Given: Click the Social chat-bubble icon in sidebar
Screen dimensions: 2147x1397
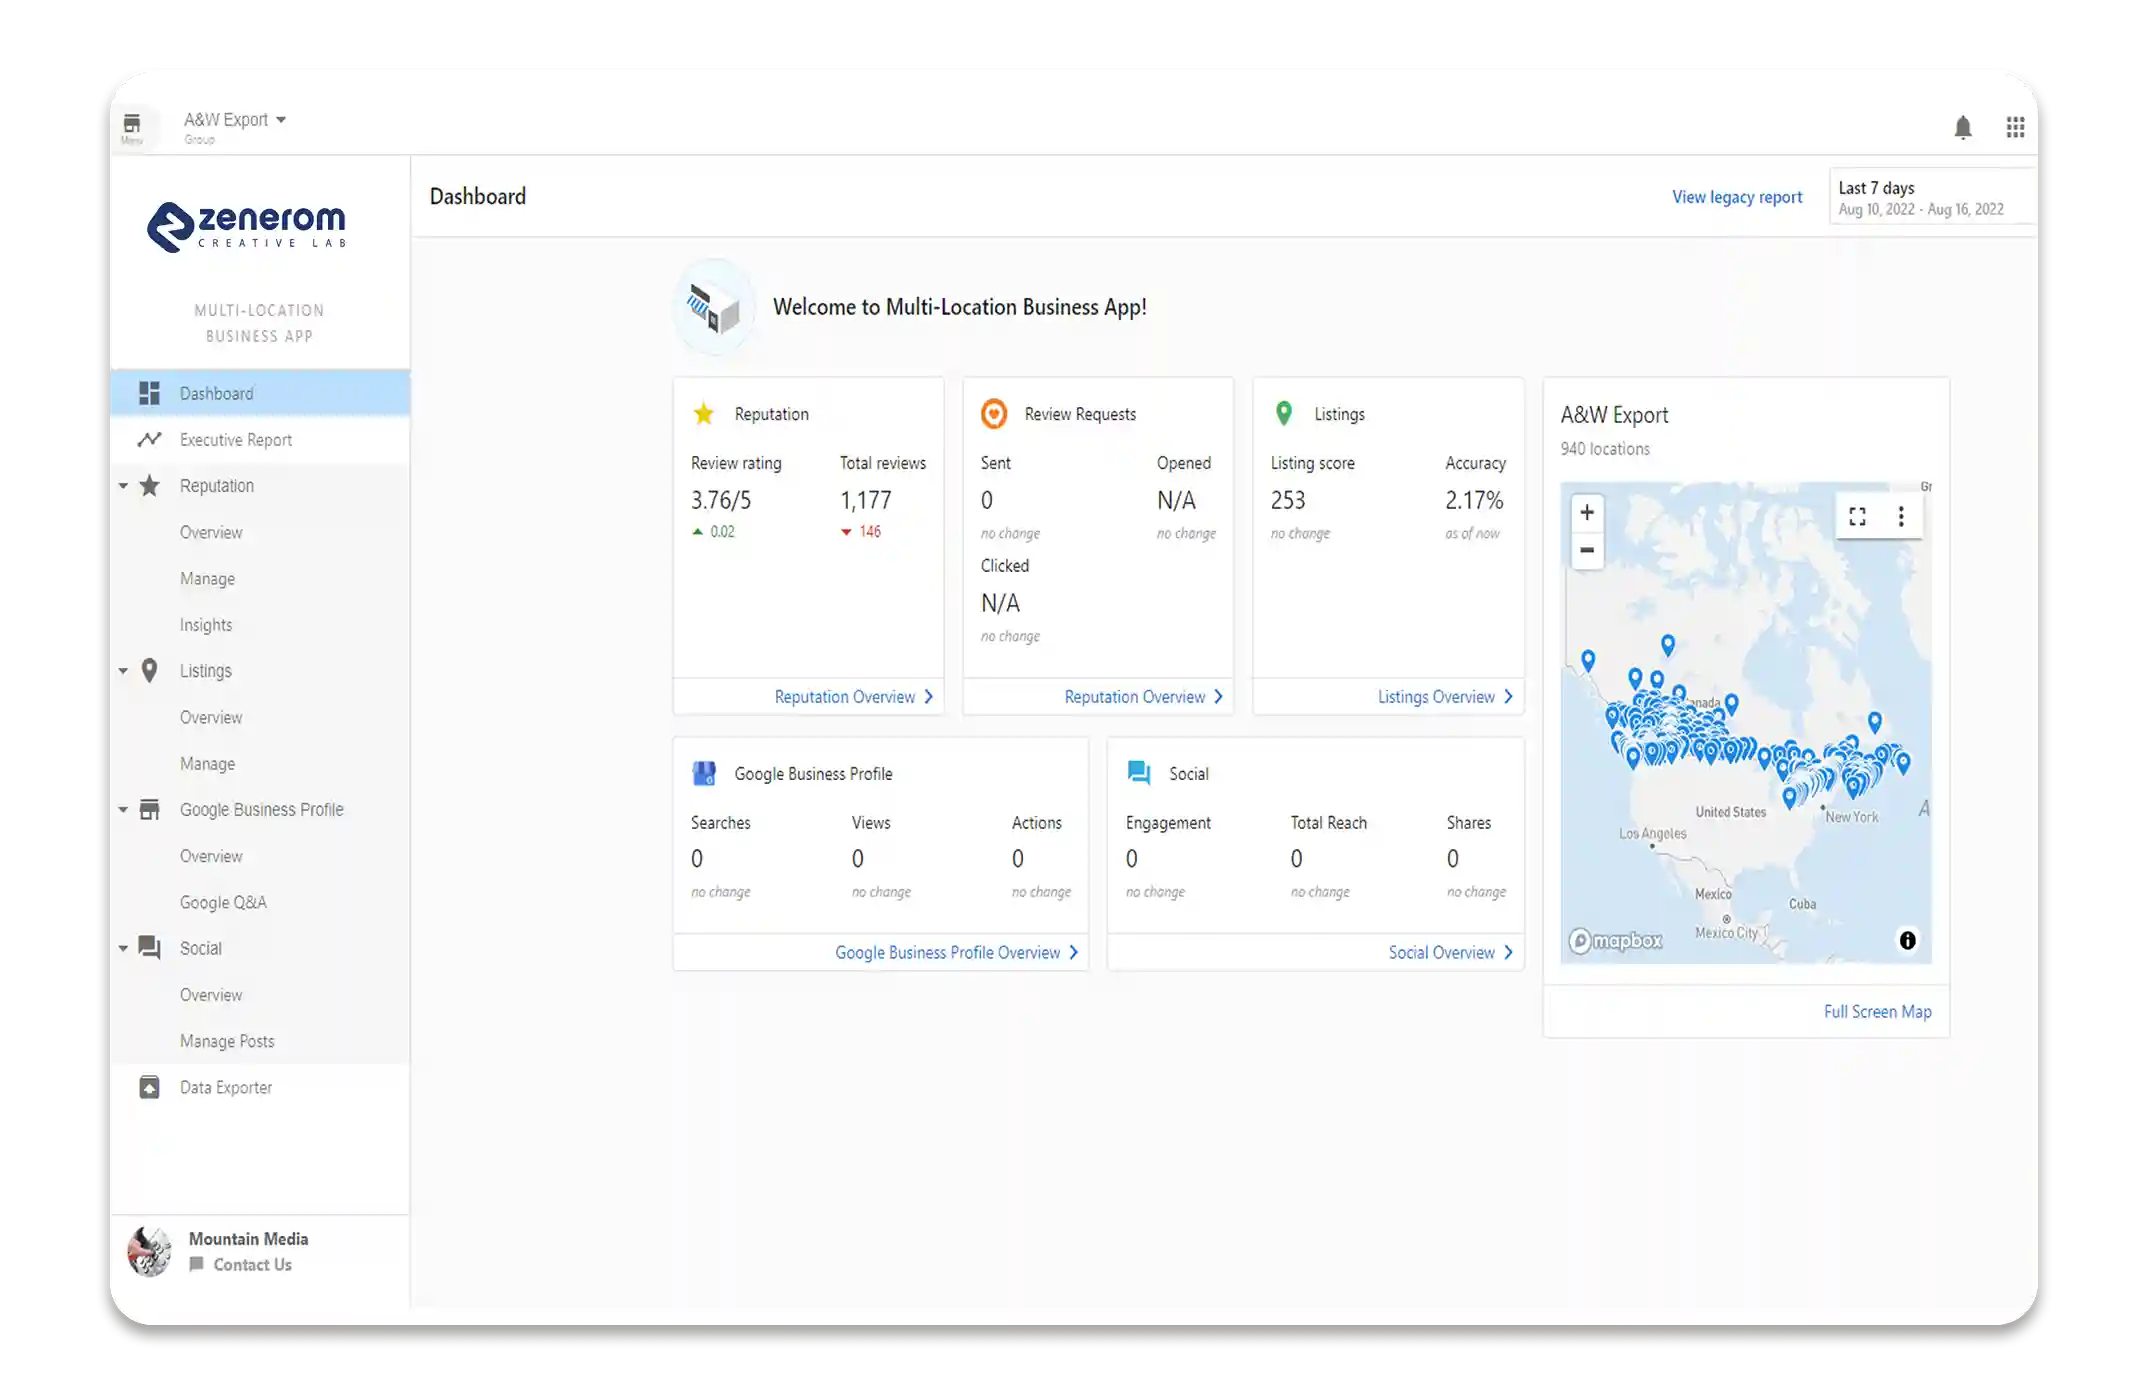Looking at the screenshot, I should click(149, 948).
